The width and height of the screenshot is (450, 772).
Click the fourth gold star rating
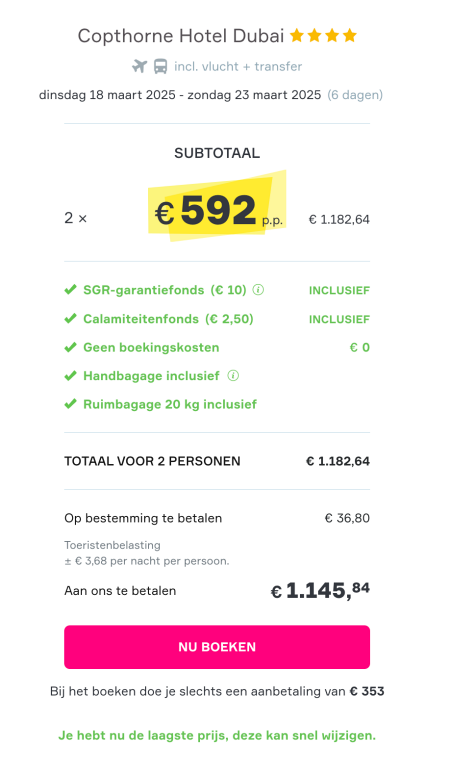pyautogui.click(x=350, y=35)
